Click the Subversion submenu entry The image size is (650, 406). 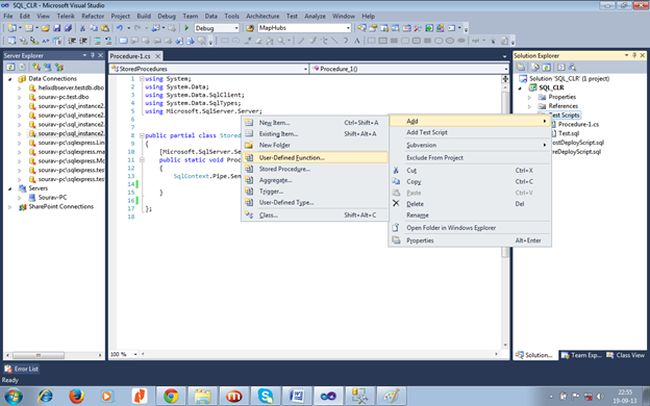[470, 145]
